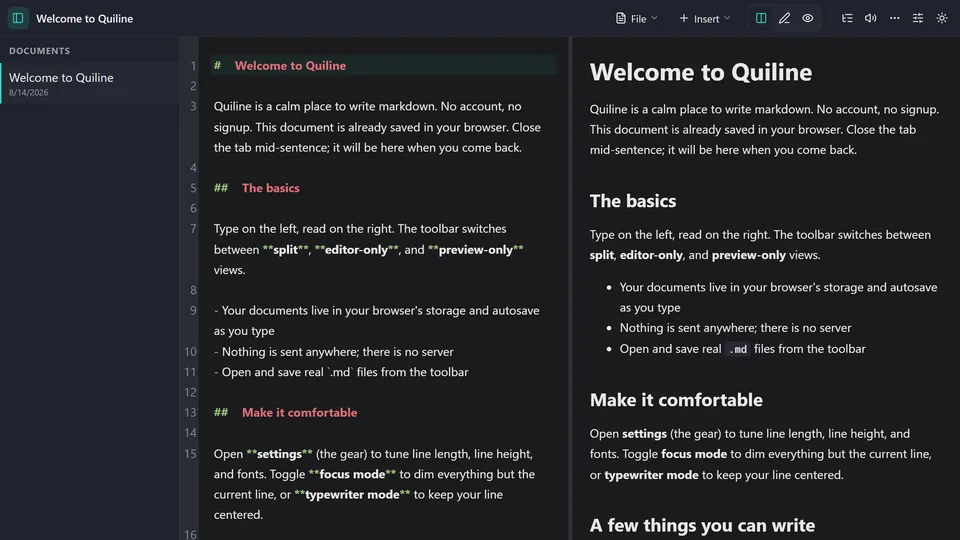The image size is (960, 540).
Task: Open the outline list-tree icon
Action: pos(847,18)
